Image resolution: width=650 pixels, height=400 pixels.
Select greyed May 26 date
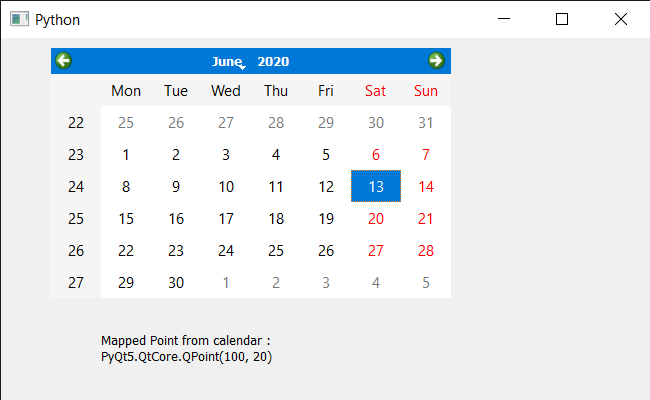tap(176, 122)
